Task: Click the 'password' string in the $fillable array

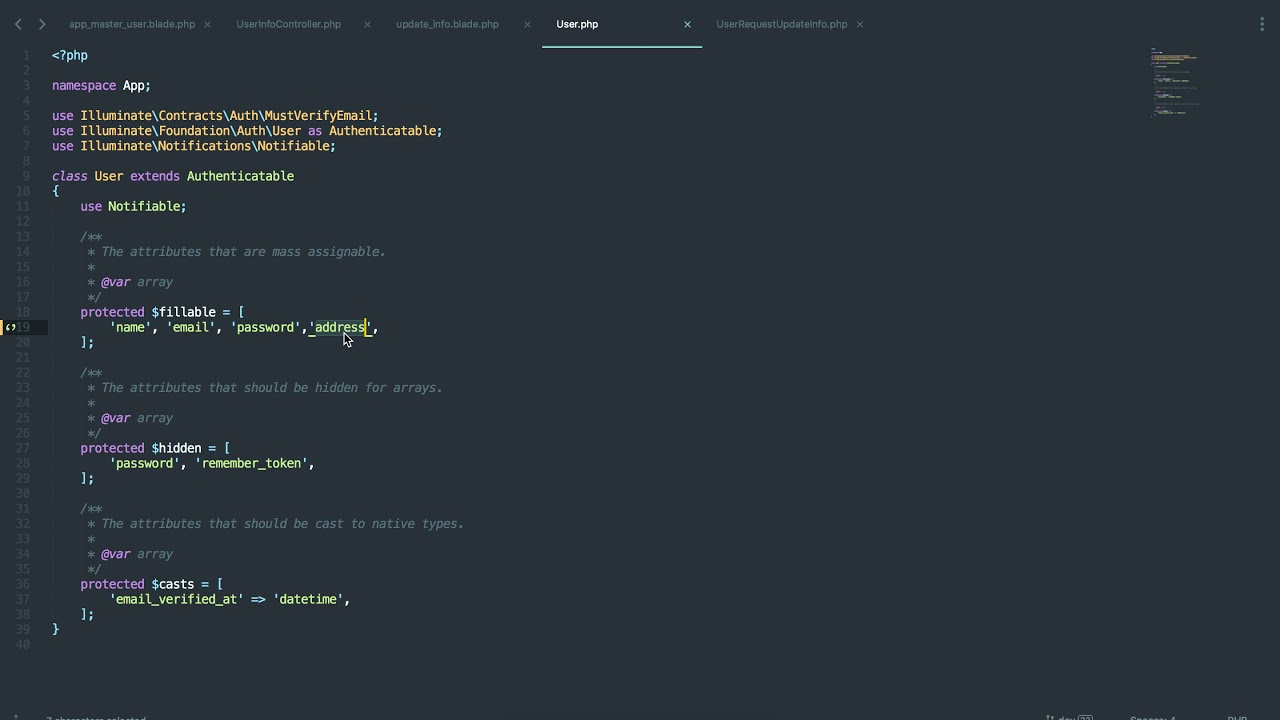Action: [x=265, y=327]
